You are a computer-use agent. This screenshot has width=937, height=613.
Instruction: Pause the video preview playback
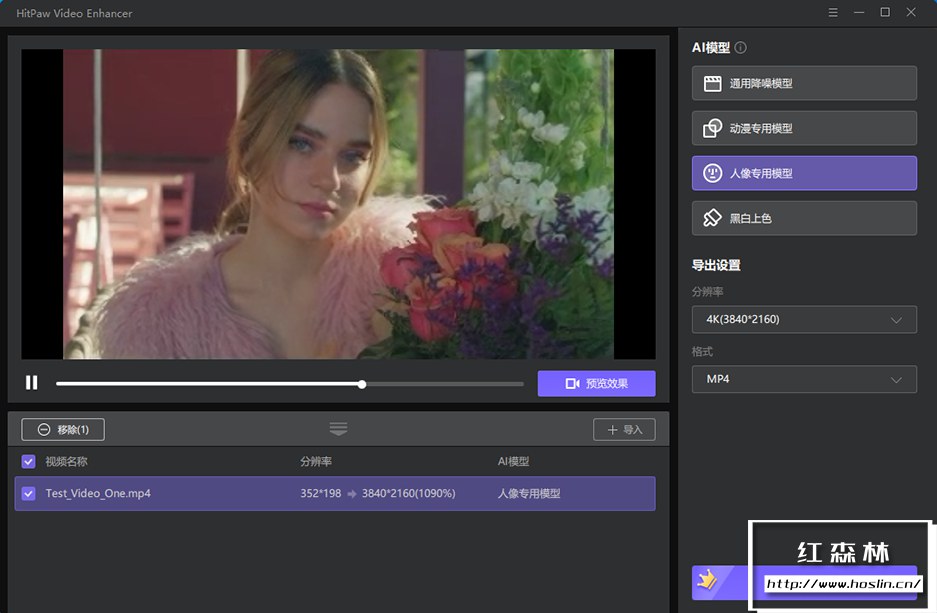[x=32, y=382]
